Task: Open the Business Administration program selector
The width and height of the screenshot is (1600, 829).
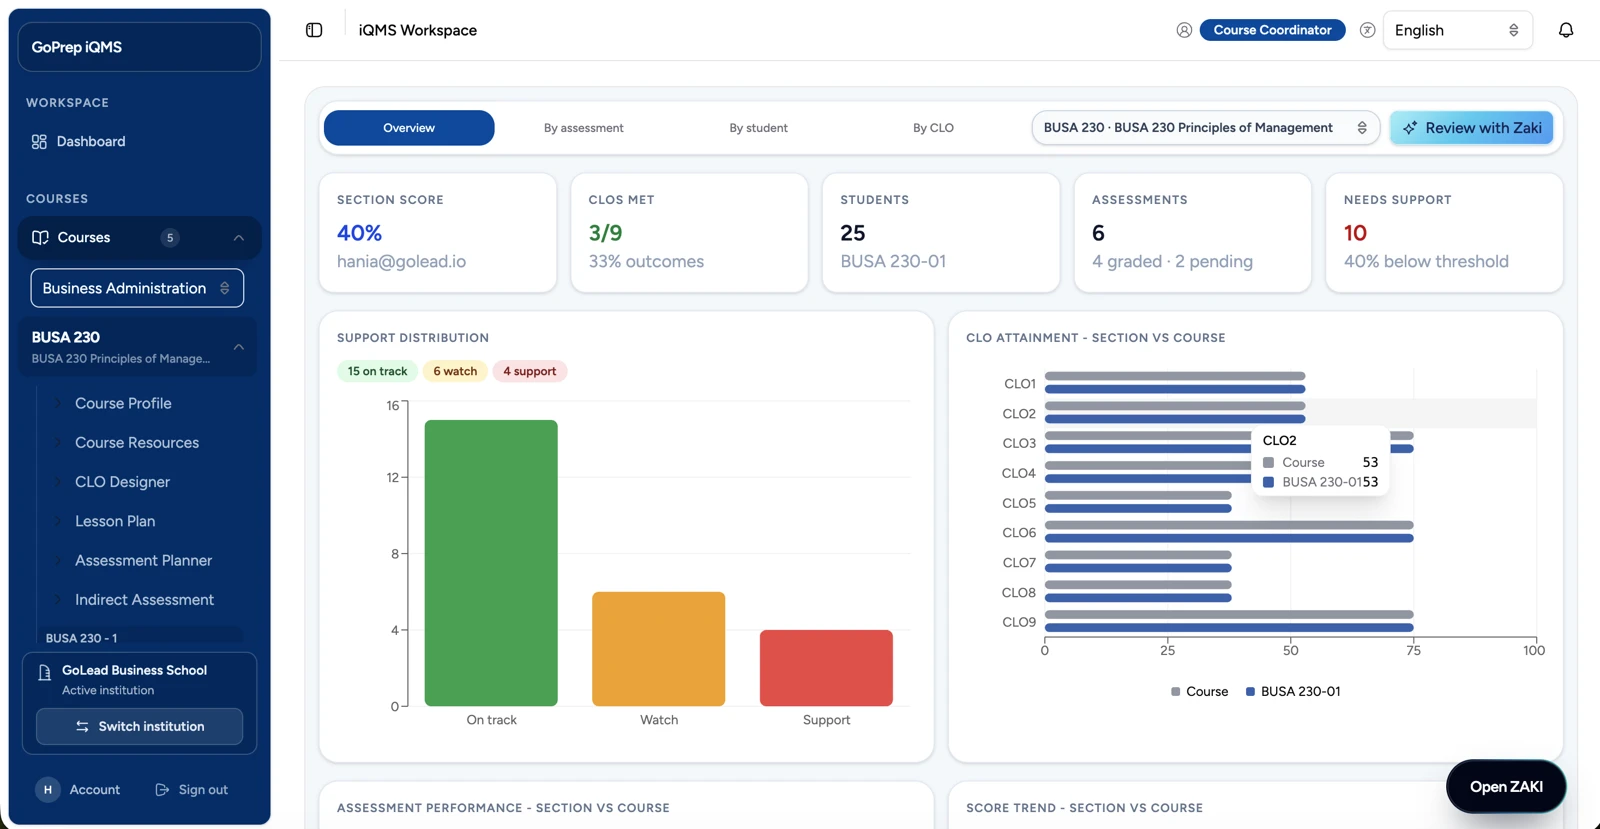Action: tap(137, 288)
